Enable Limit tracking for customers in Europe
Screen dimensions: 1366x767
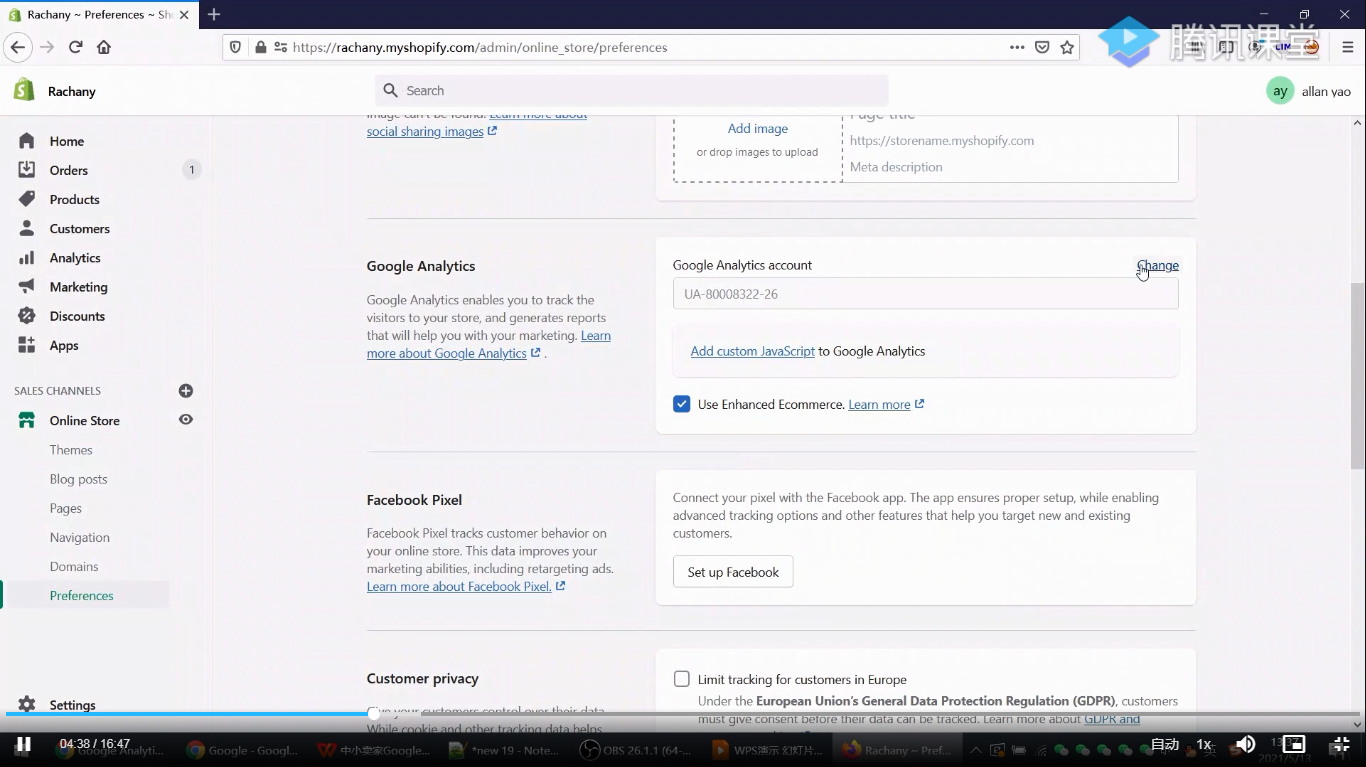click(x=682, y=679)
